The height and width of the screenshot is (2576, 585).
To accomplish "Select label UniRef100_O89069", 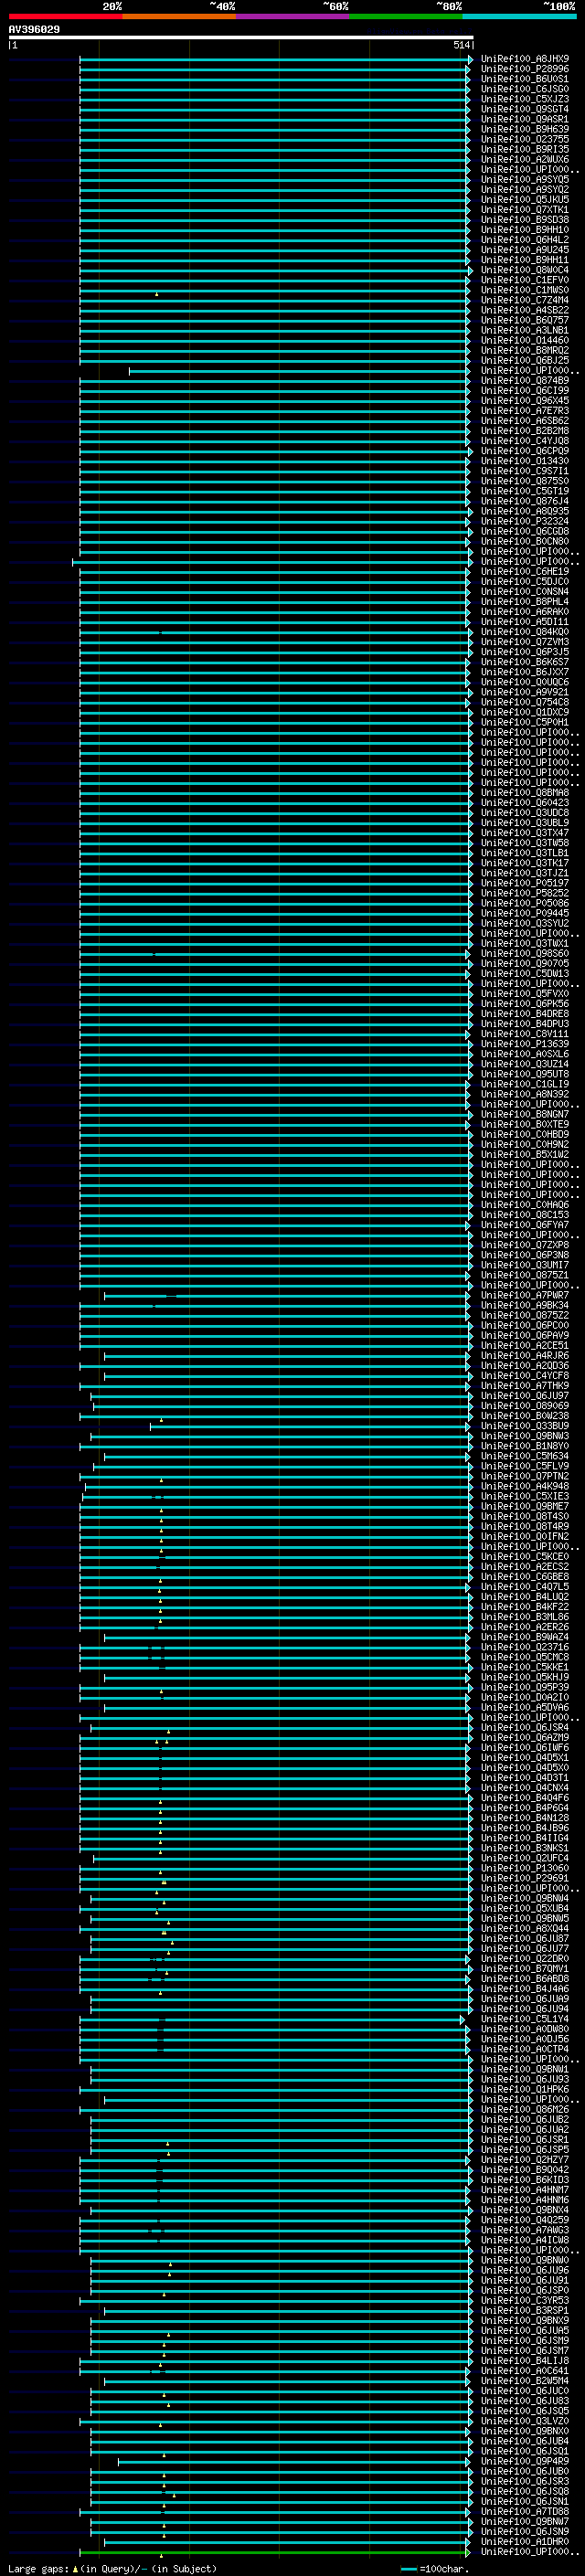I will (x=525, y=1405).
